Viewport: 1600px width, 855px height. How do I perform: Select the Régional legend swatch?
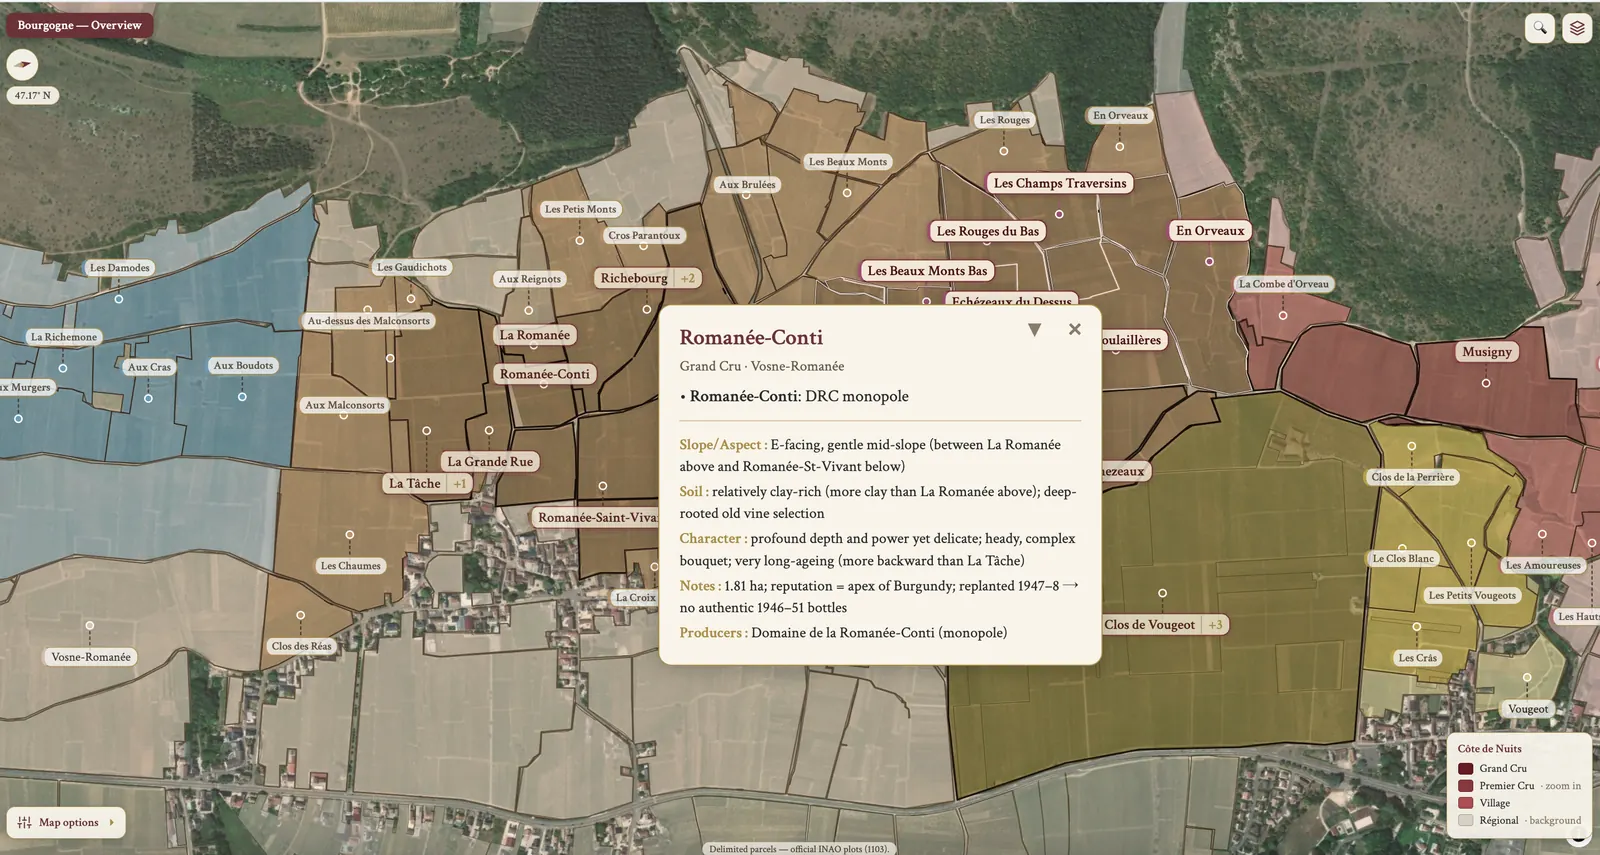[x=1466, y=820]
